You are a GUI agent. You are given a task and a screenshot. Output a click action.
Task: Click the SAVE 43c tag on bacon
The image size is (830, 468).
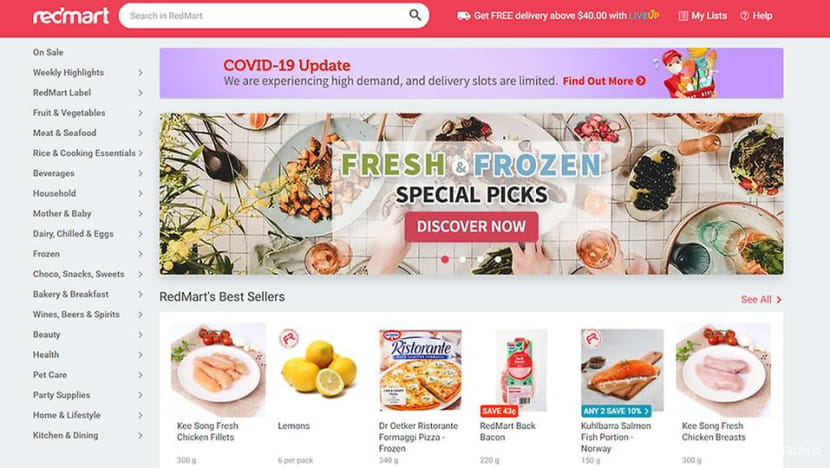(x=499, y=411)
